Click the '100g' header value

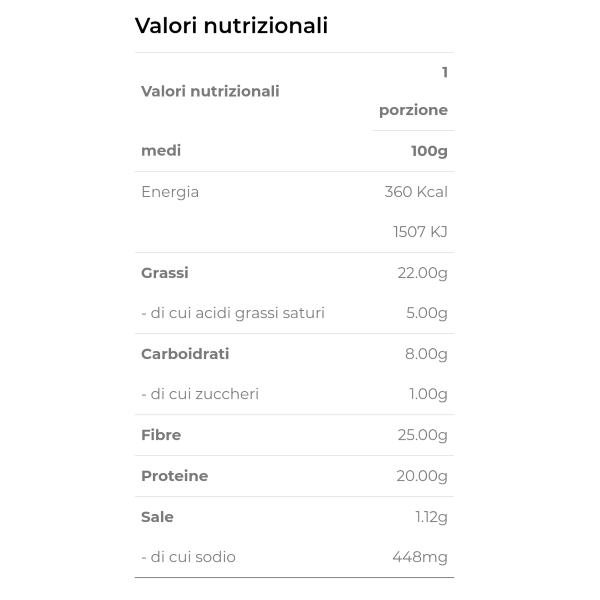coord(429,151)
